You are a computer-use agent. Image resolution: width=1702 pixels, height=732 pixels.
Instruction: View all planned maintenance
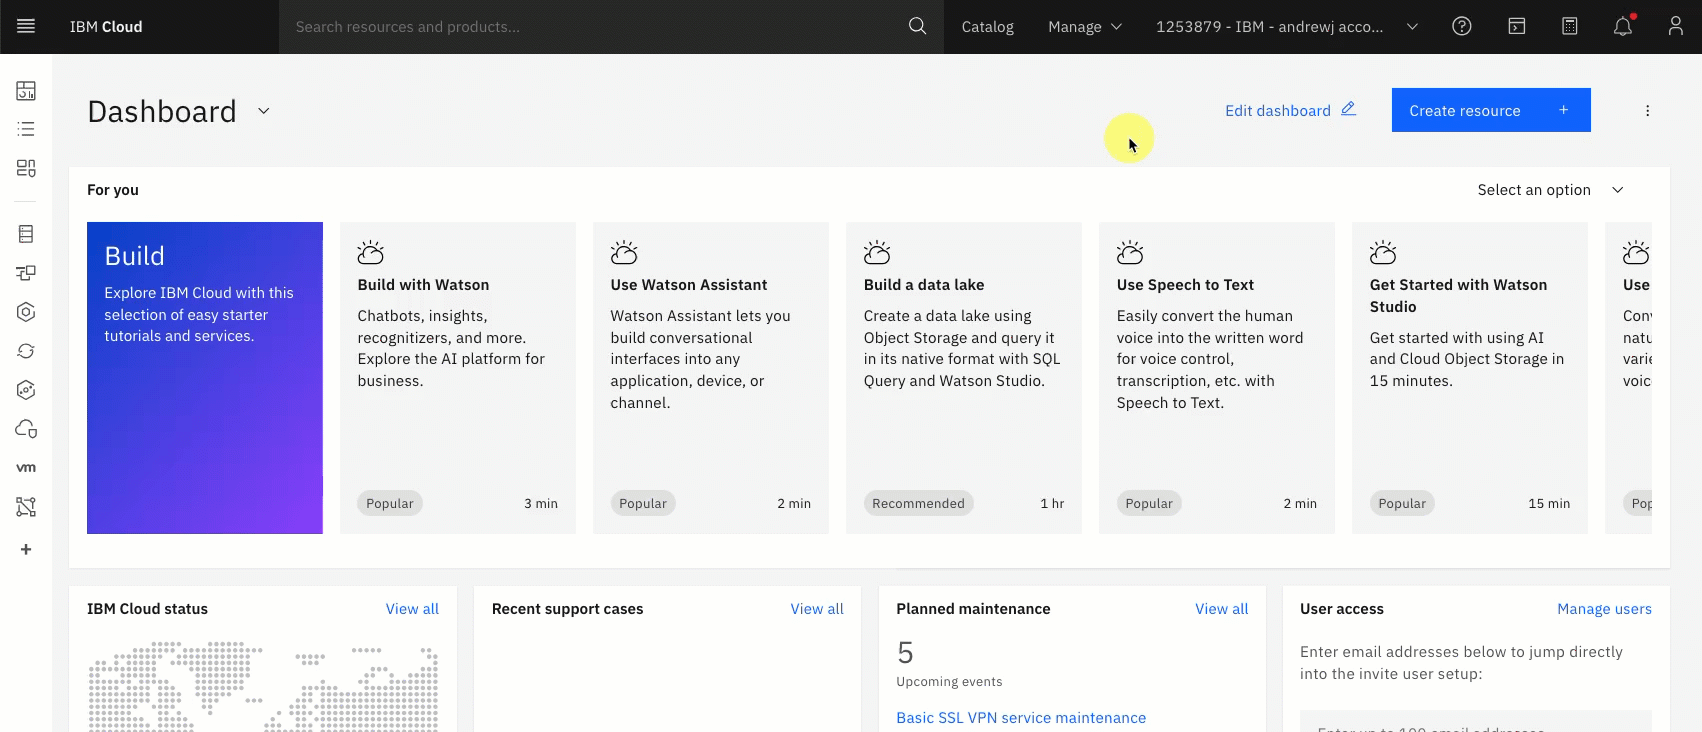(1221, 609)
